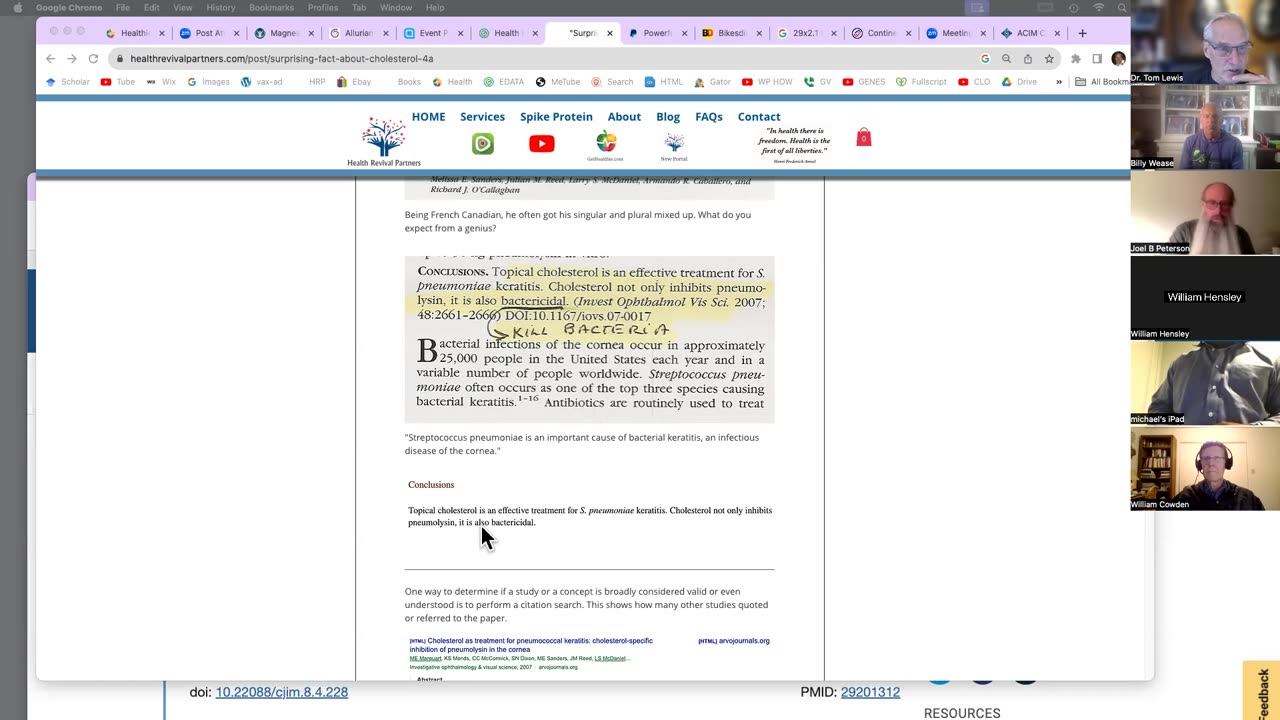
Task: Expand hidden bookmarks with double chevron
Action: (1059, 82)
